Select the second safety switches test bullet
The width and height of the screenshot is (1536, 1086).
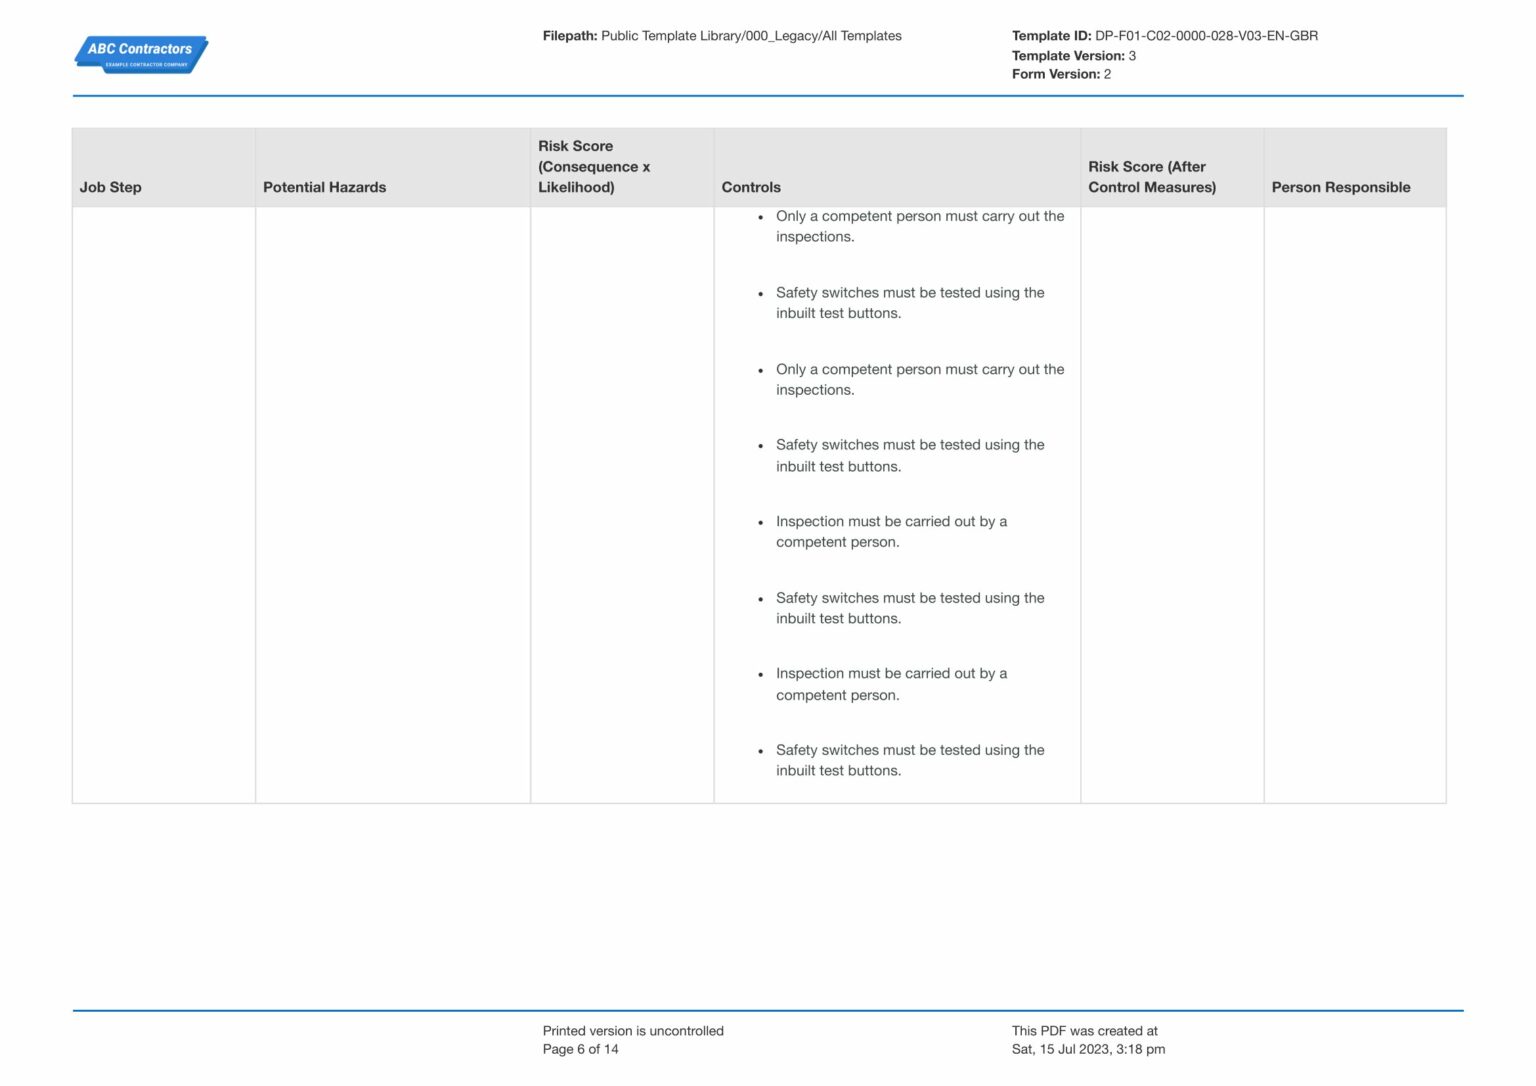910,455
